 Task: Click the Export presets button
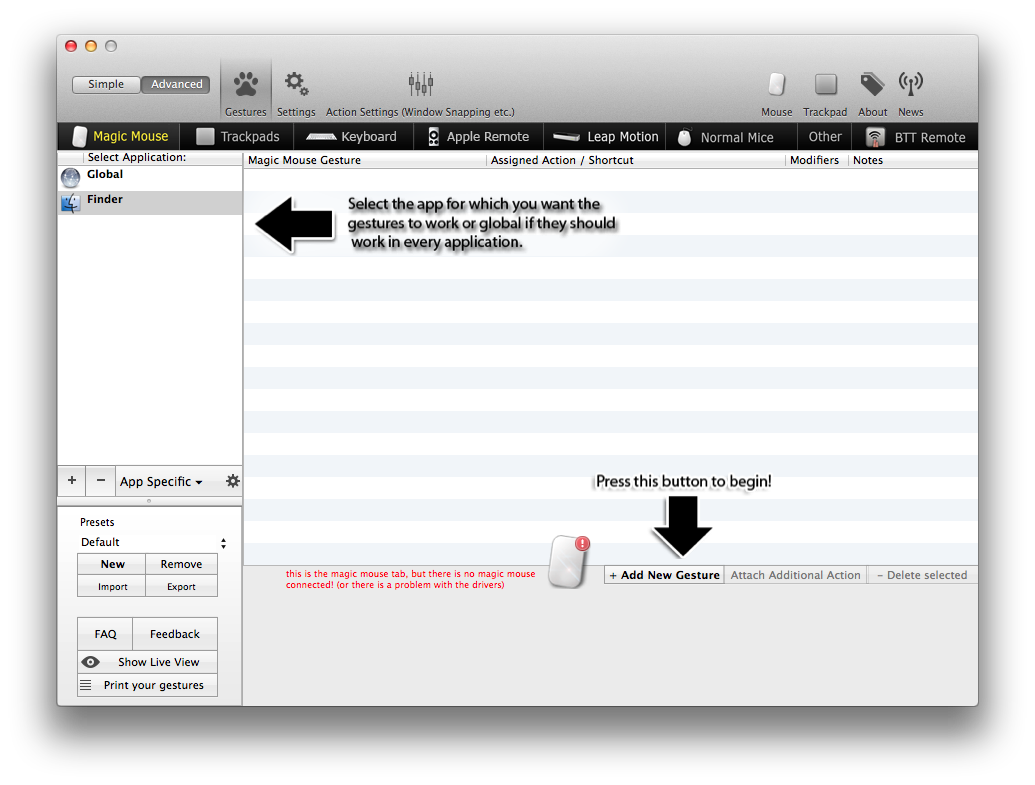181,587
